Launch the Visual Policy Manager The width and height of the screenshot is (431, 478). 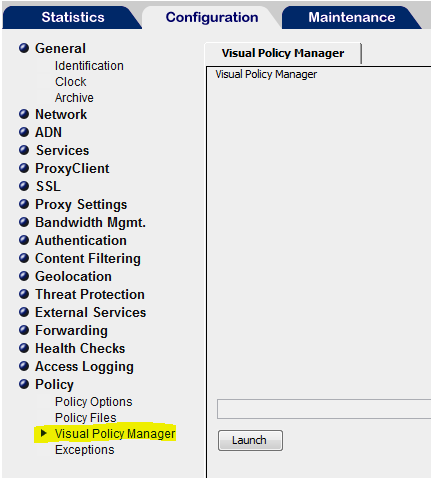(x=250, y=440)
